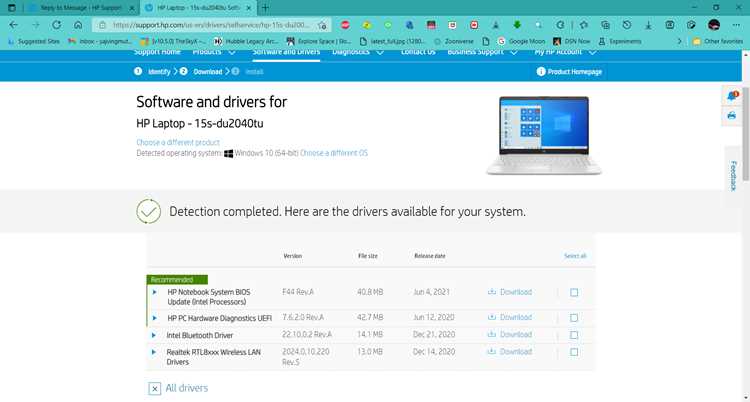Click the download icon for Intel Bluetooth Driver
This screenshot has height=402, width=750.
coord(492,335)
